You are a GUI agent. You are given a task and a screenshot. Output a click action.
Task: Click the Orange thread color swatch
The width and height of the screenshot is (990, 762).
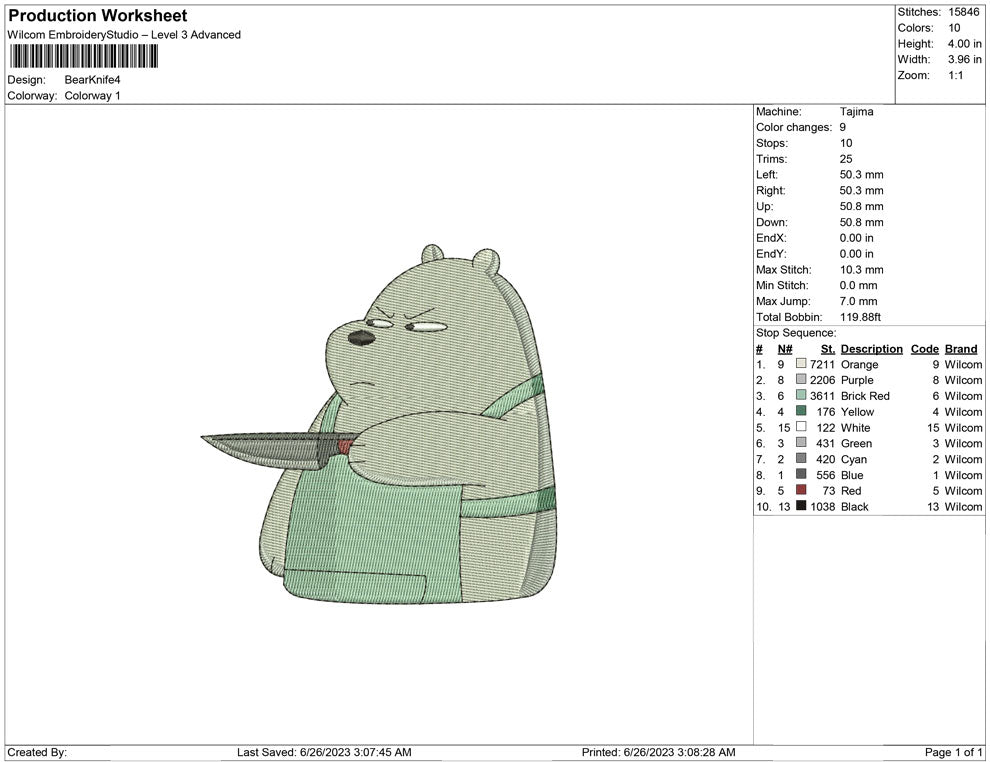pyautogui.click(x=801, y=364)
